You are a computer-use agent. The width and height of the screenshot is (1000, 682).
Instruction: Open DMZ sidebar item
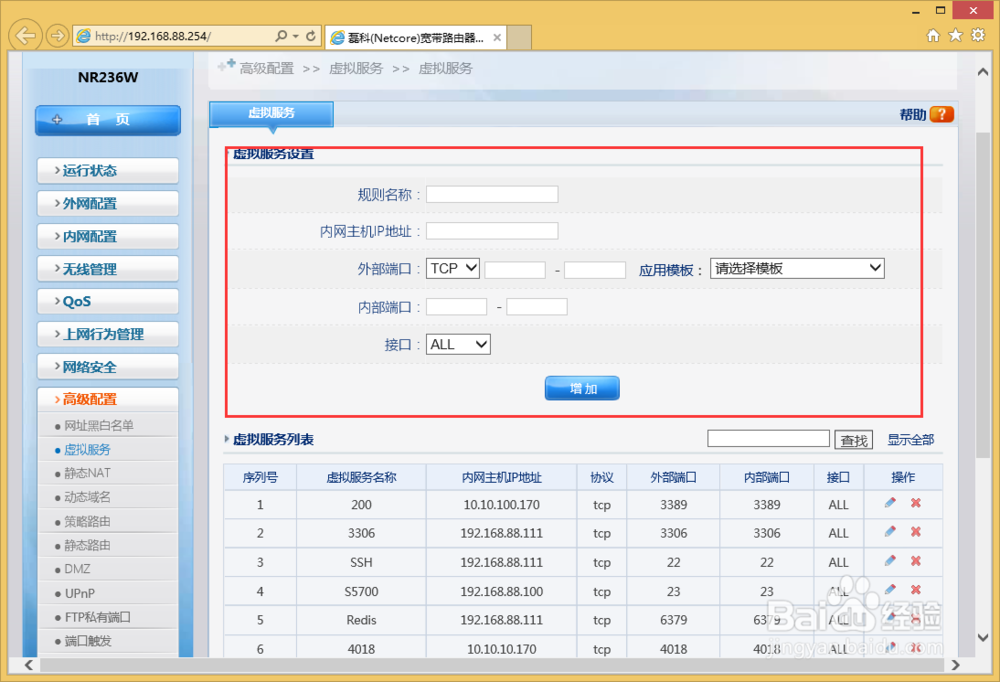click(x=77, y=569)
